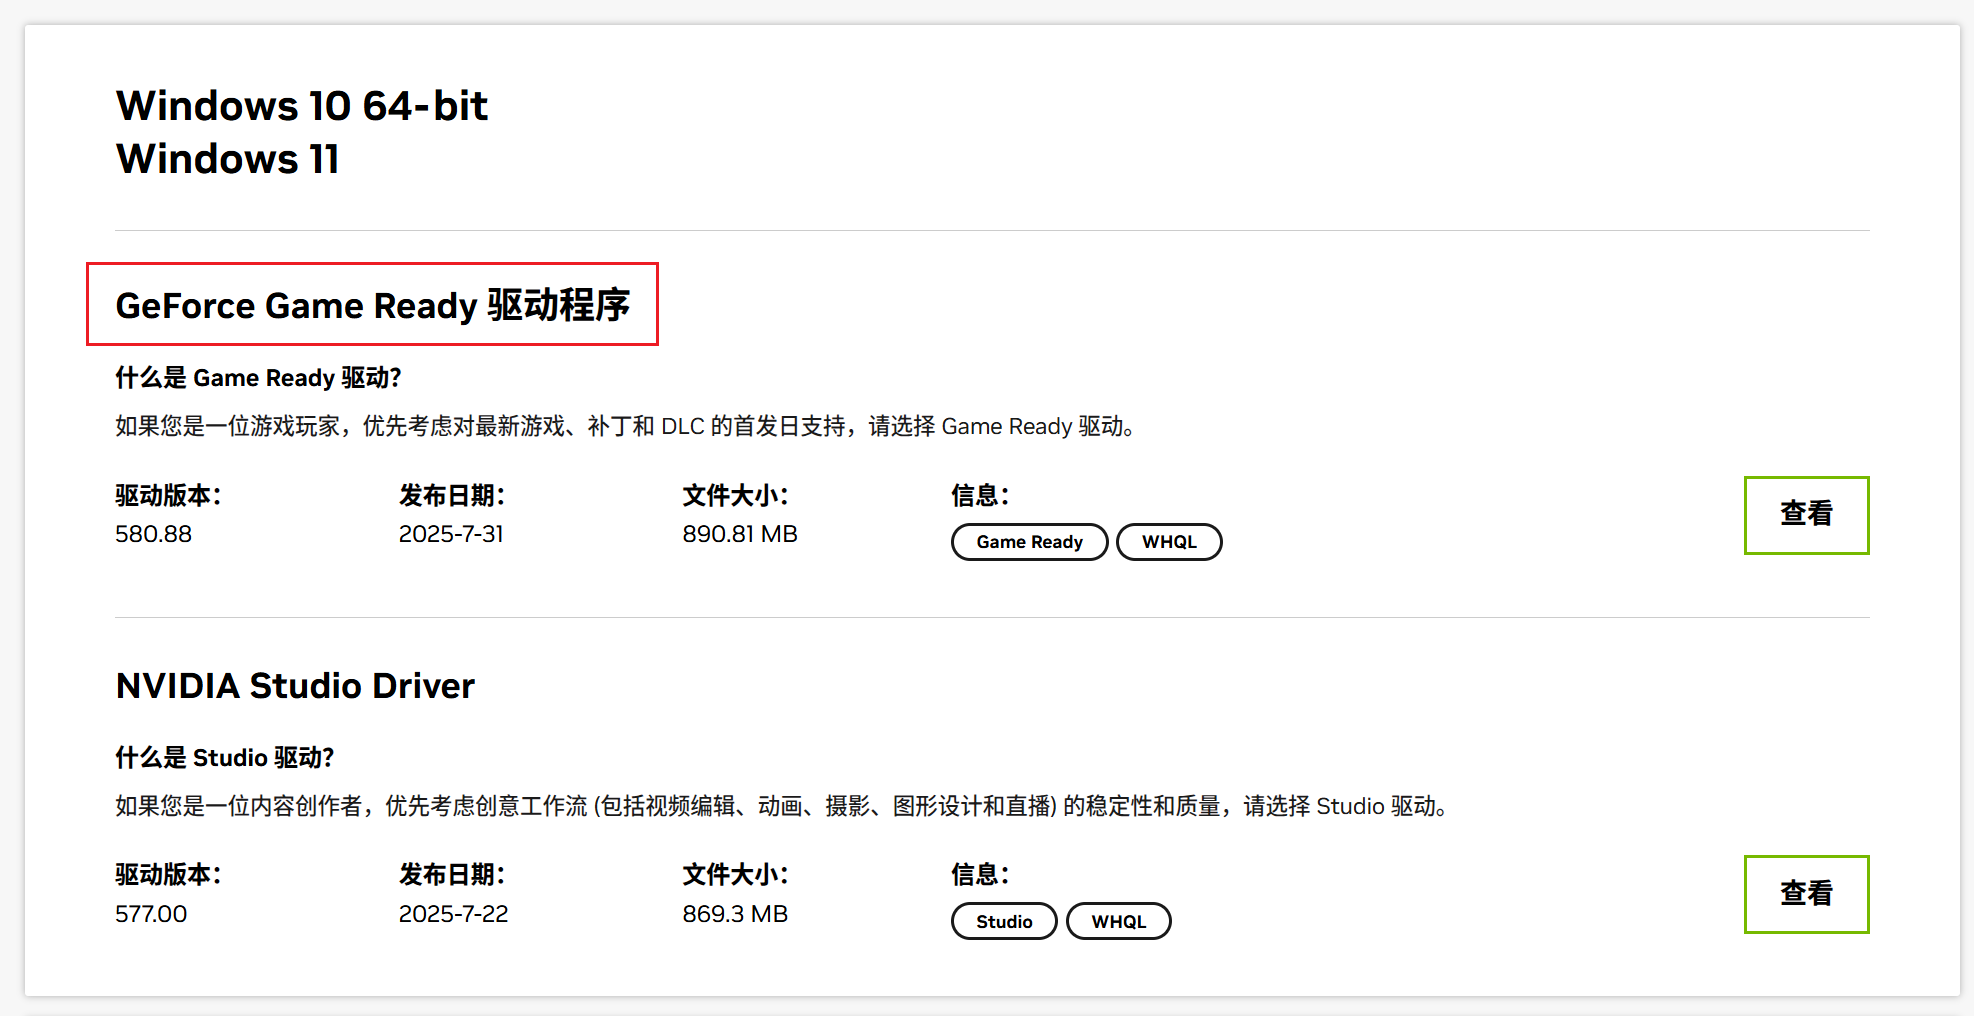This screenshot has height=1016, width=1974.
Task: Click 查看 for the NVIDIA Studio Driver
Action: (1806, 894)
